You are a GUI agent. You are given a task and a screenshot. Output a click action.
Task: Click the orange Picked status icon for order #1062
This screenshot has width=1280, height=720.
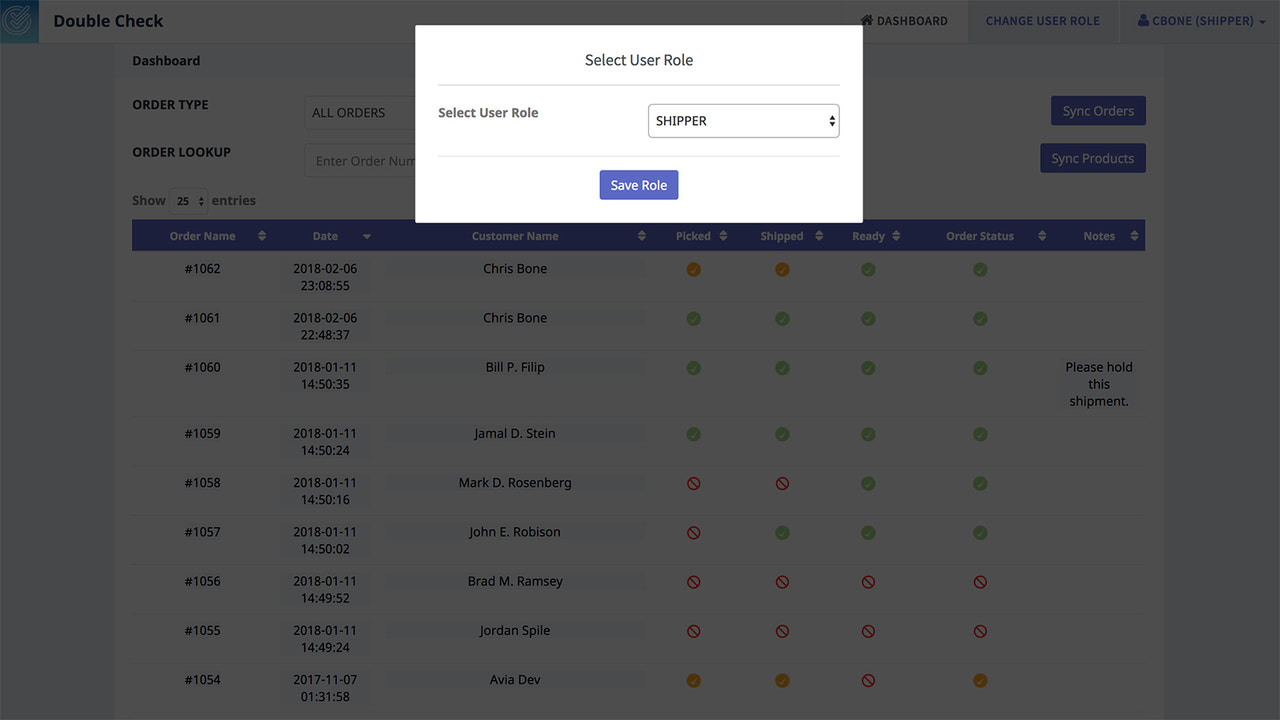(693, 268)
